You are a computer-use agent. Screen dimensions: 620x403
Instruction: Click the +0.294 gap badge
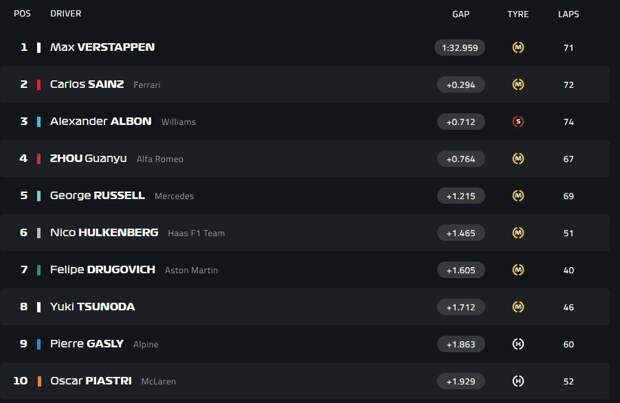coord(461,85)
